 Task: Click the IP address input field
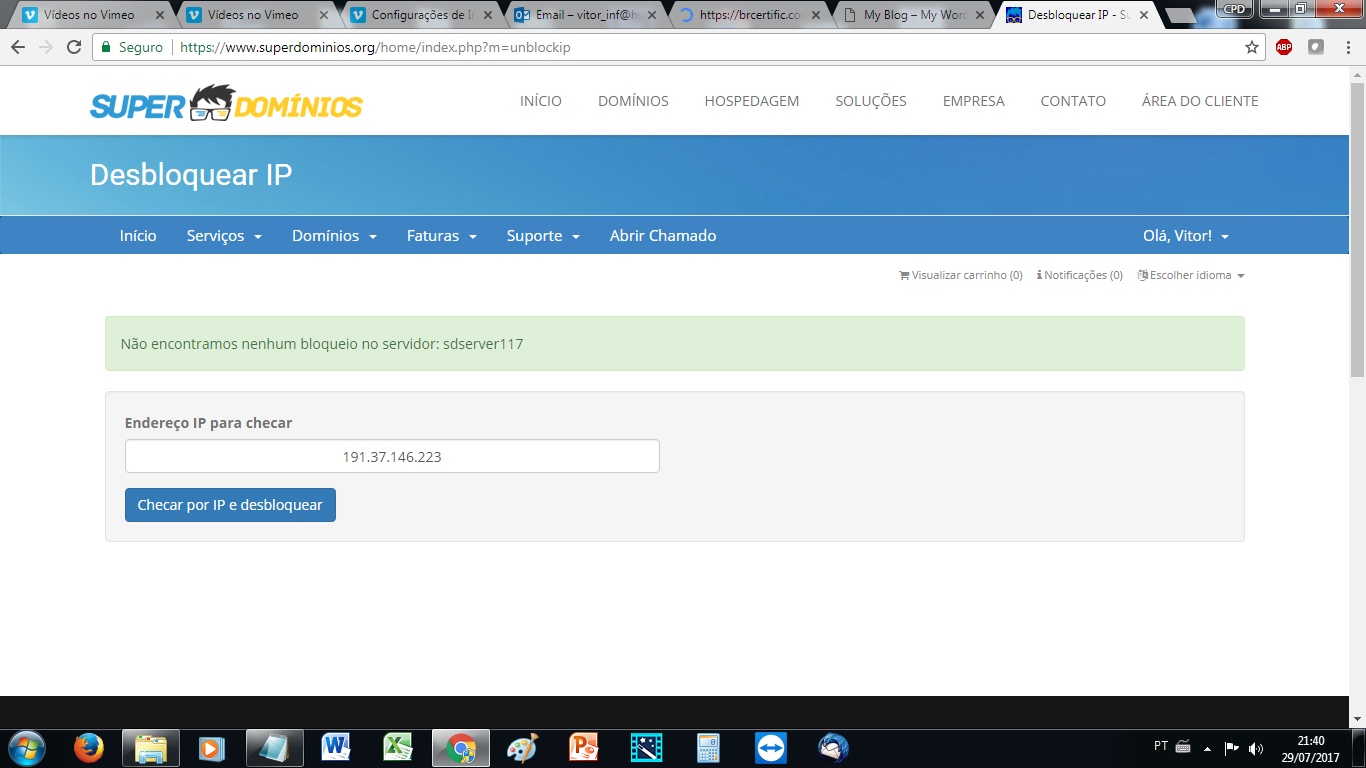point(392,456)
